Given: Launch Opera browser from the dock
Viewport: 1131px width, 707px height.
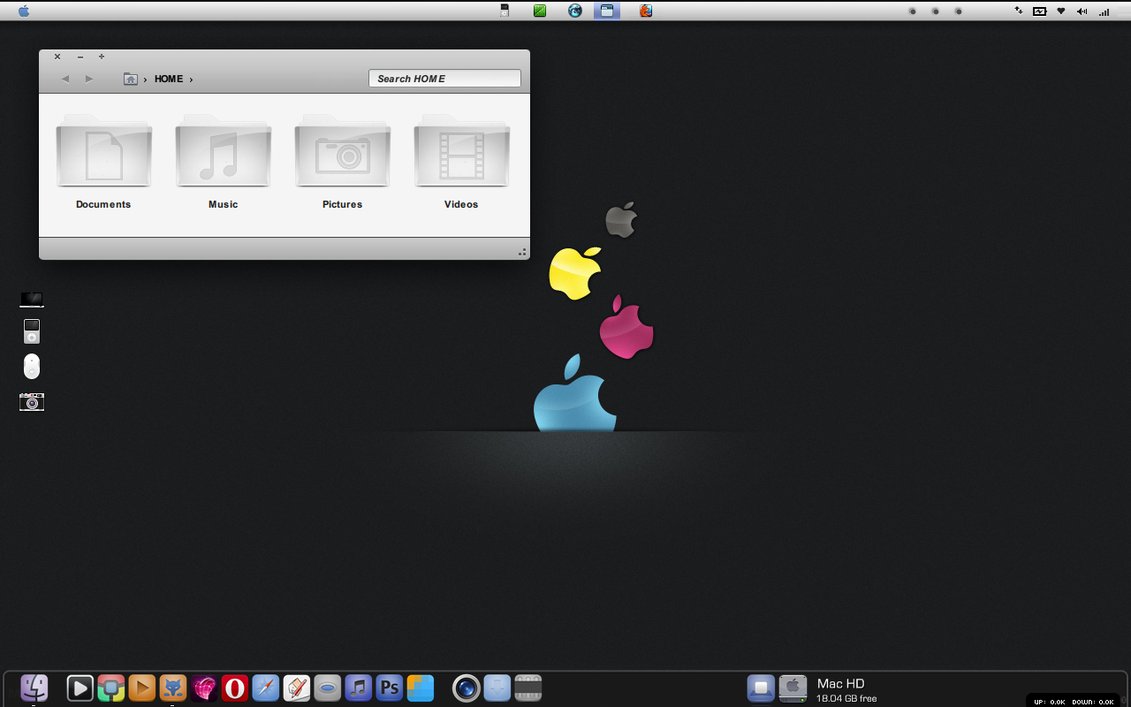Looking at the screenshot, I should pos(235,688).
